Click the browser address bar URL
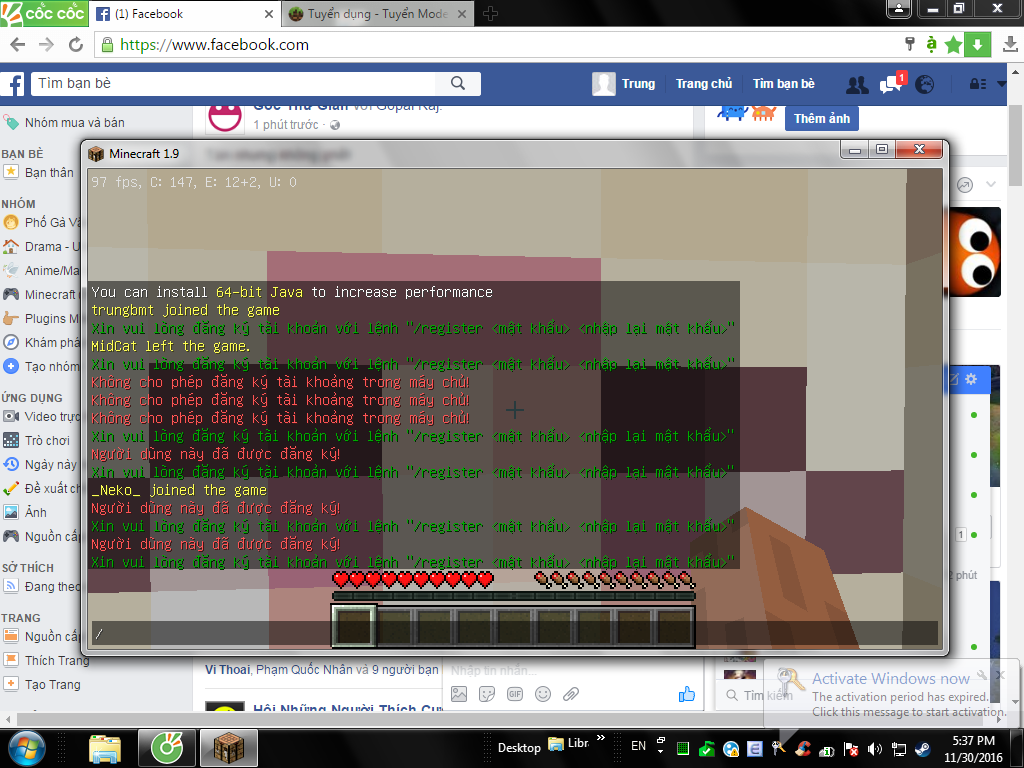 pyautogui.click(x=214, y=44)
